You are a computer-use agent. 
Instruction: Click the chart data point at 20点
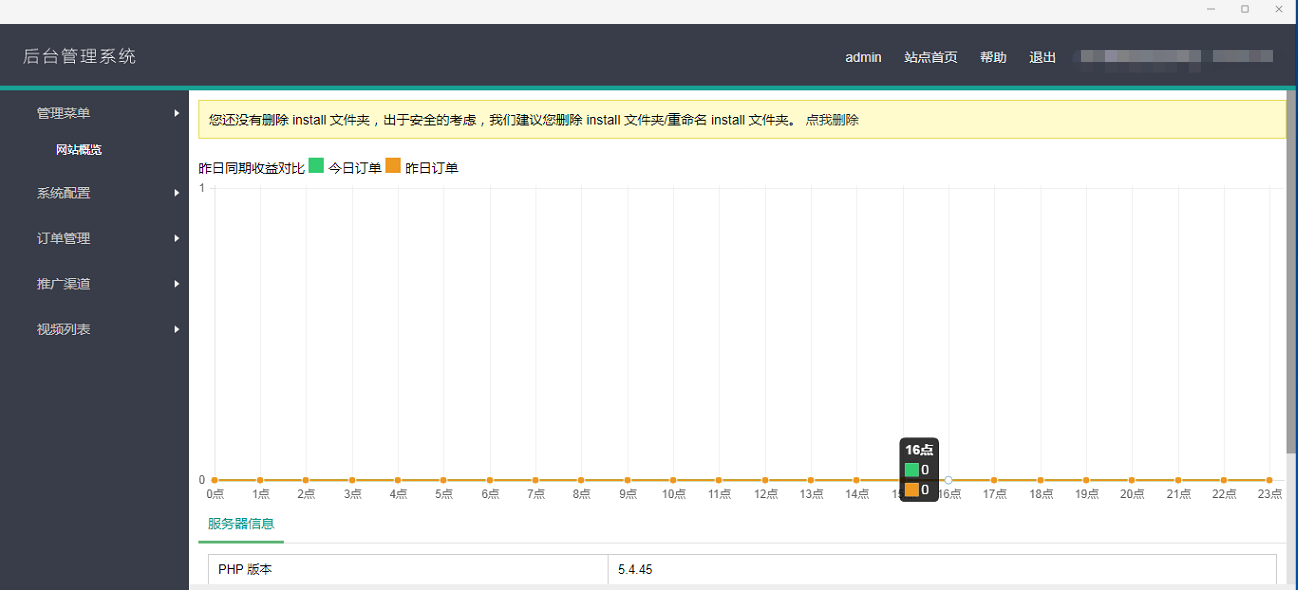1132,480
